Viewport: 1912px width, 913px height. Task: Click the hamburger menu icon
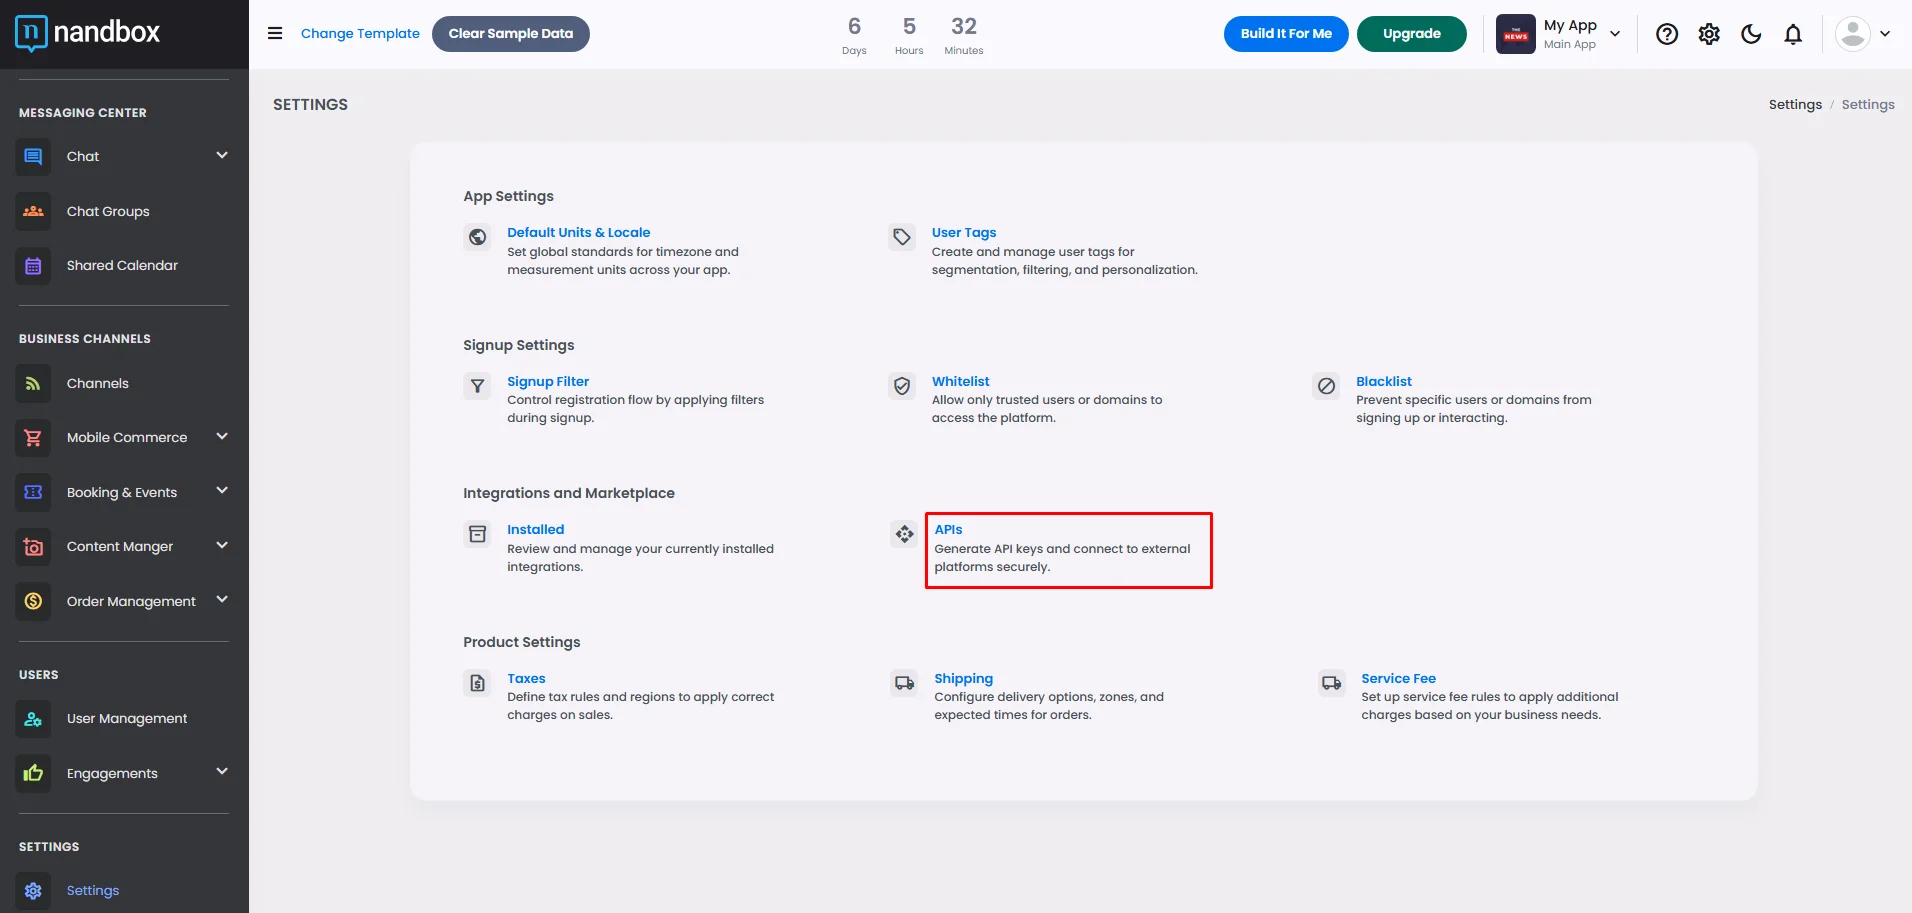275,33
